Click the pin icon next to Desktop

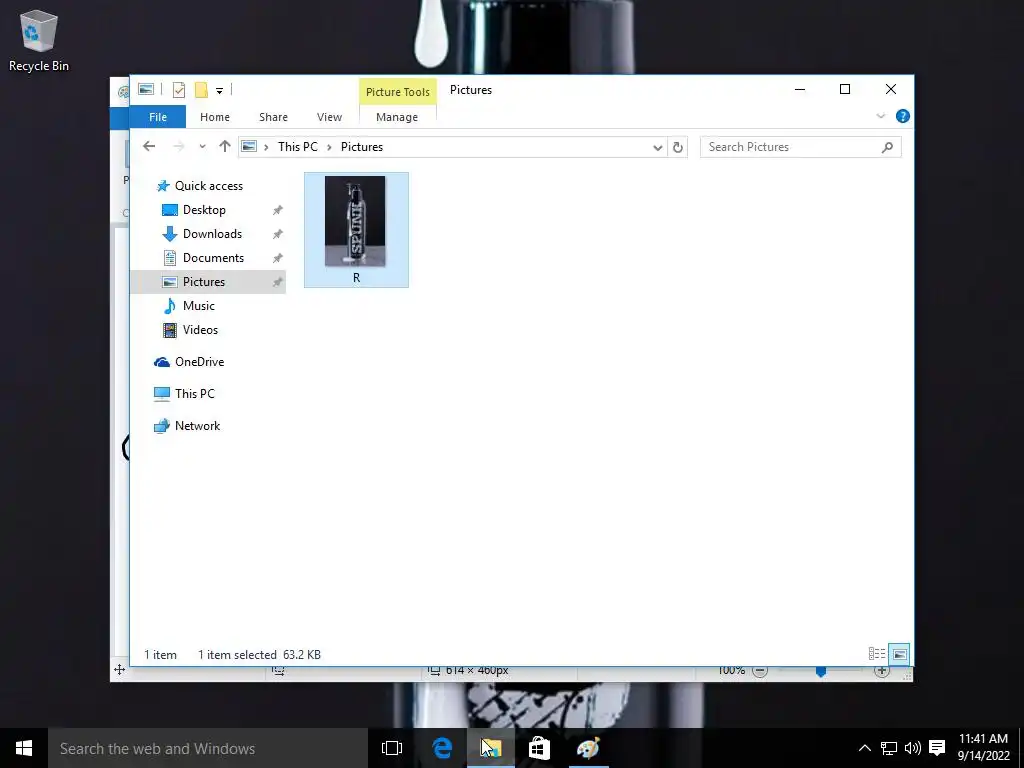point(278,210)
